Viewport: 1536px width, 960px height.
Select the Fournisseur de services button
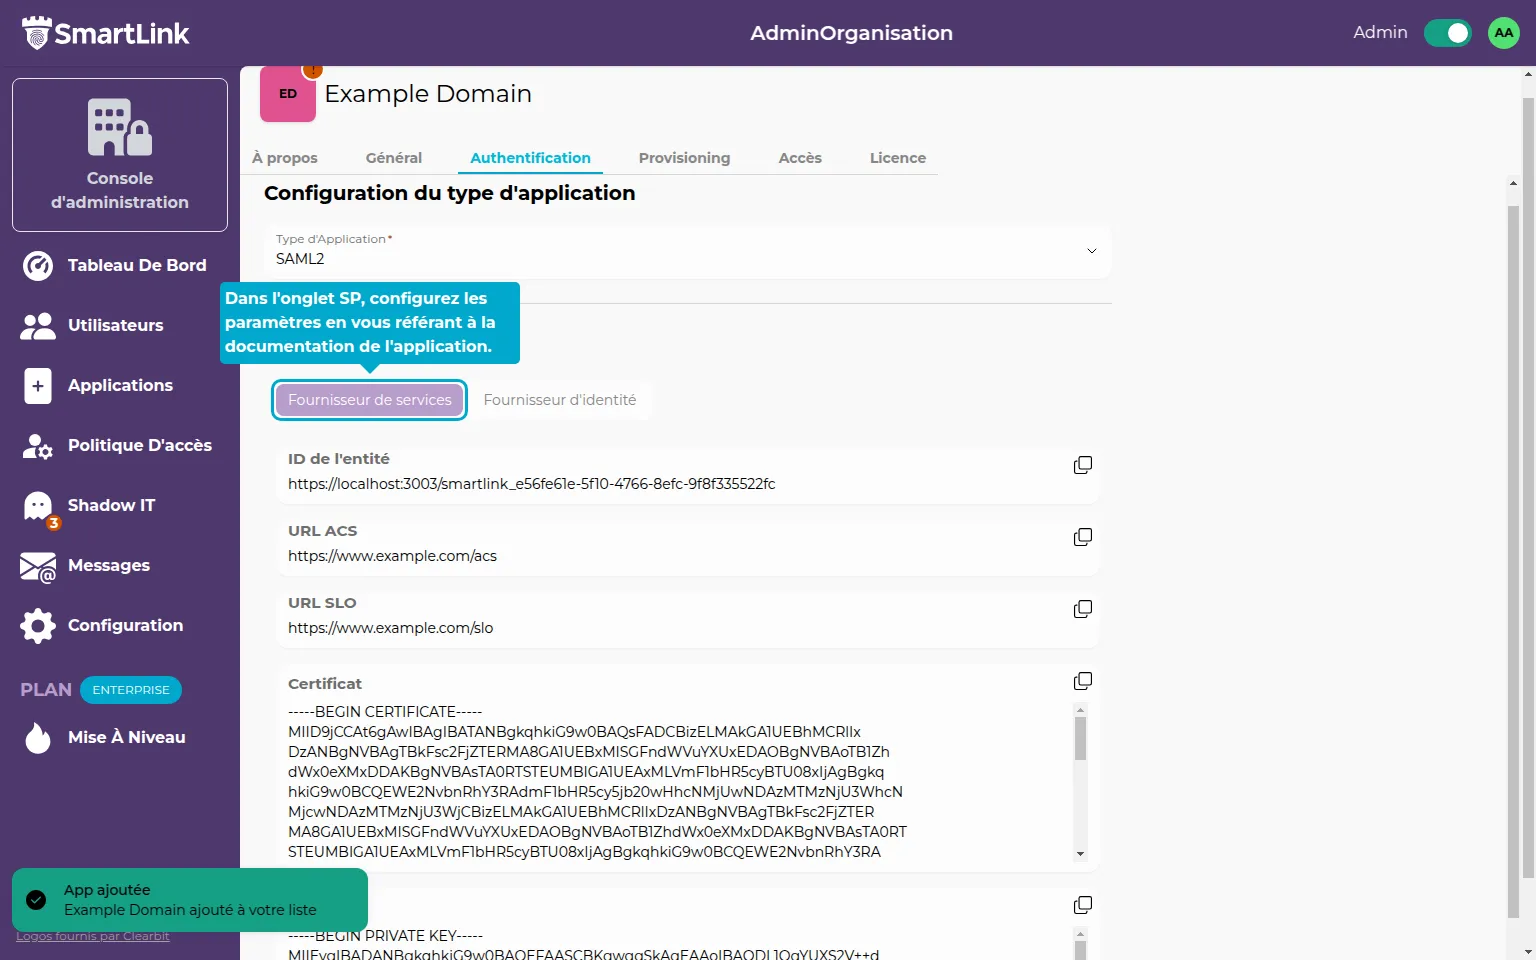pos(369,400)
